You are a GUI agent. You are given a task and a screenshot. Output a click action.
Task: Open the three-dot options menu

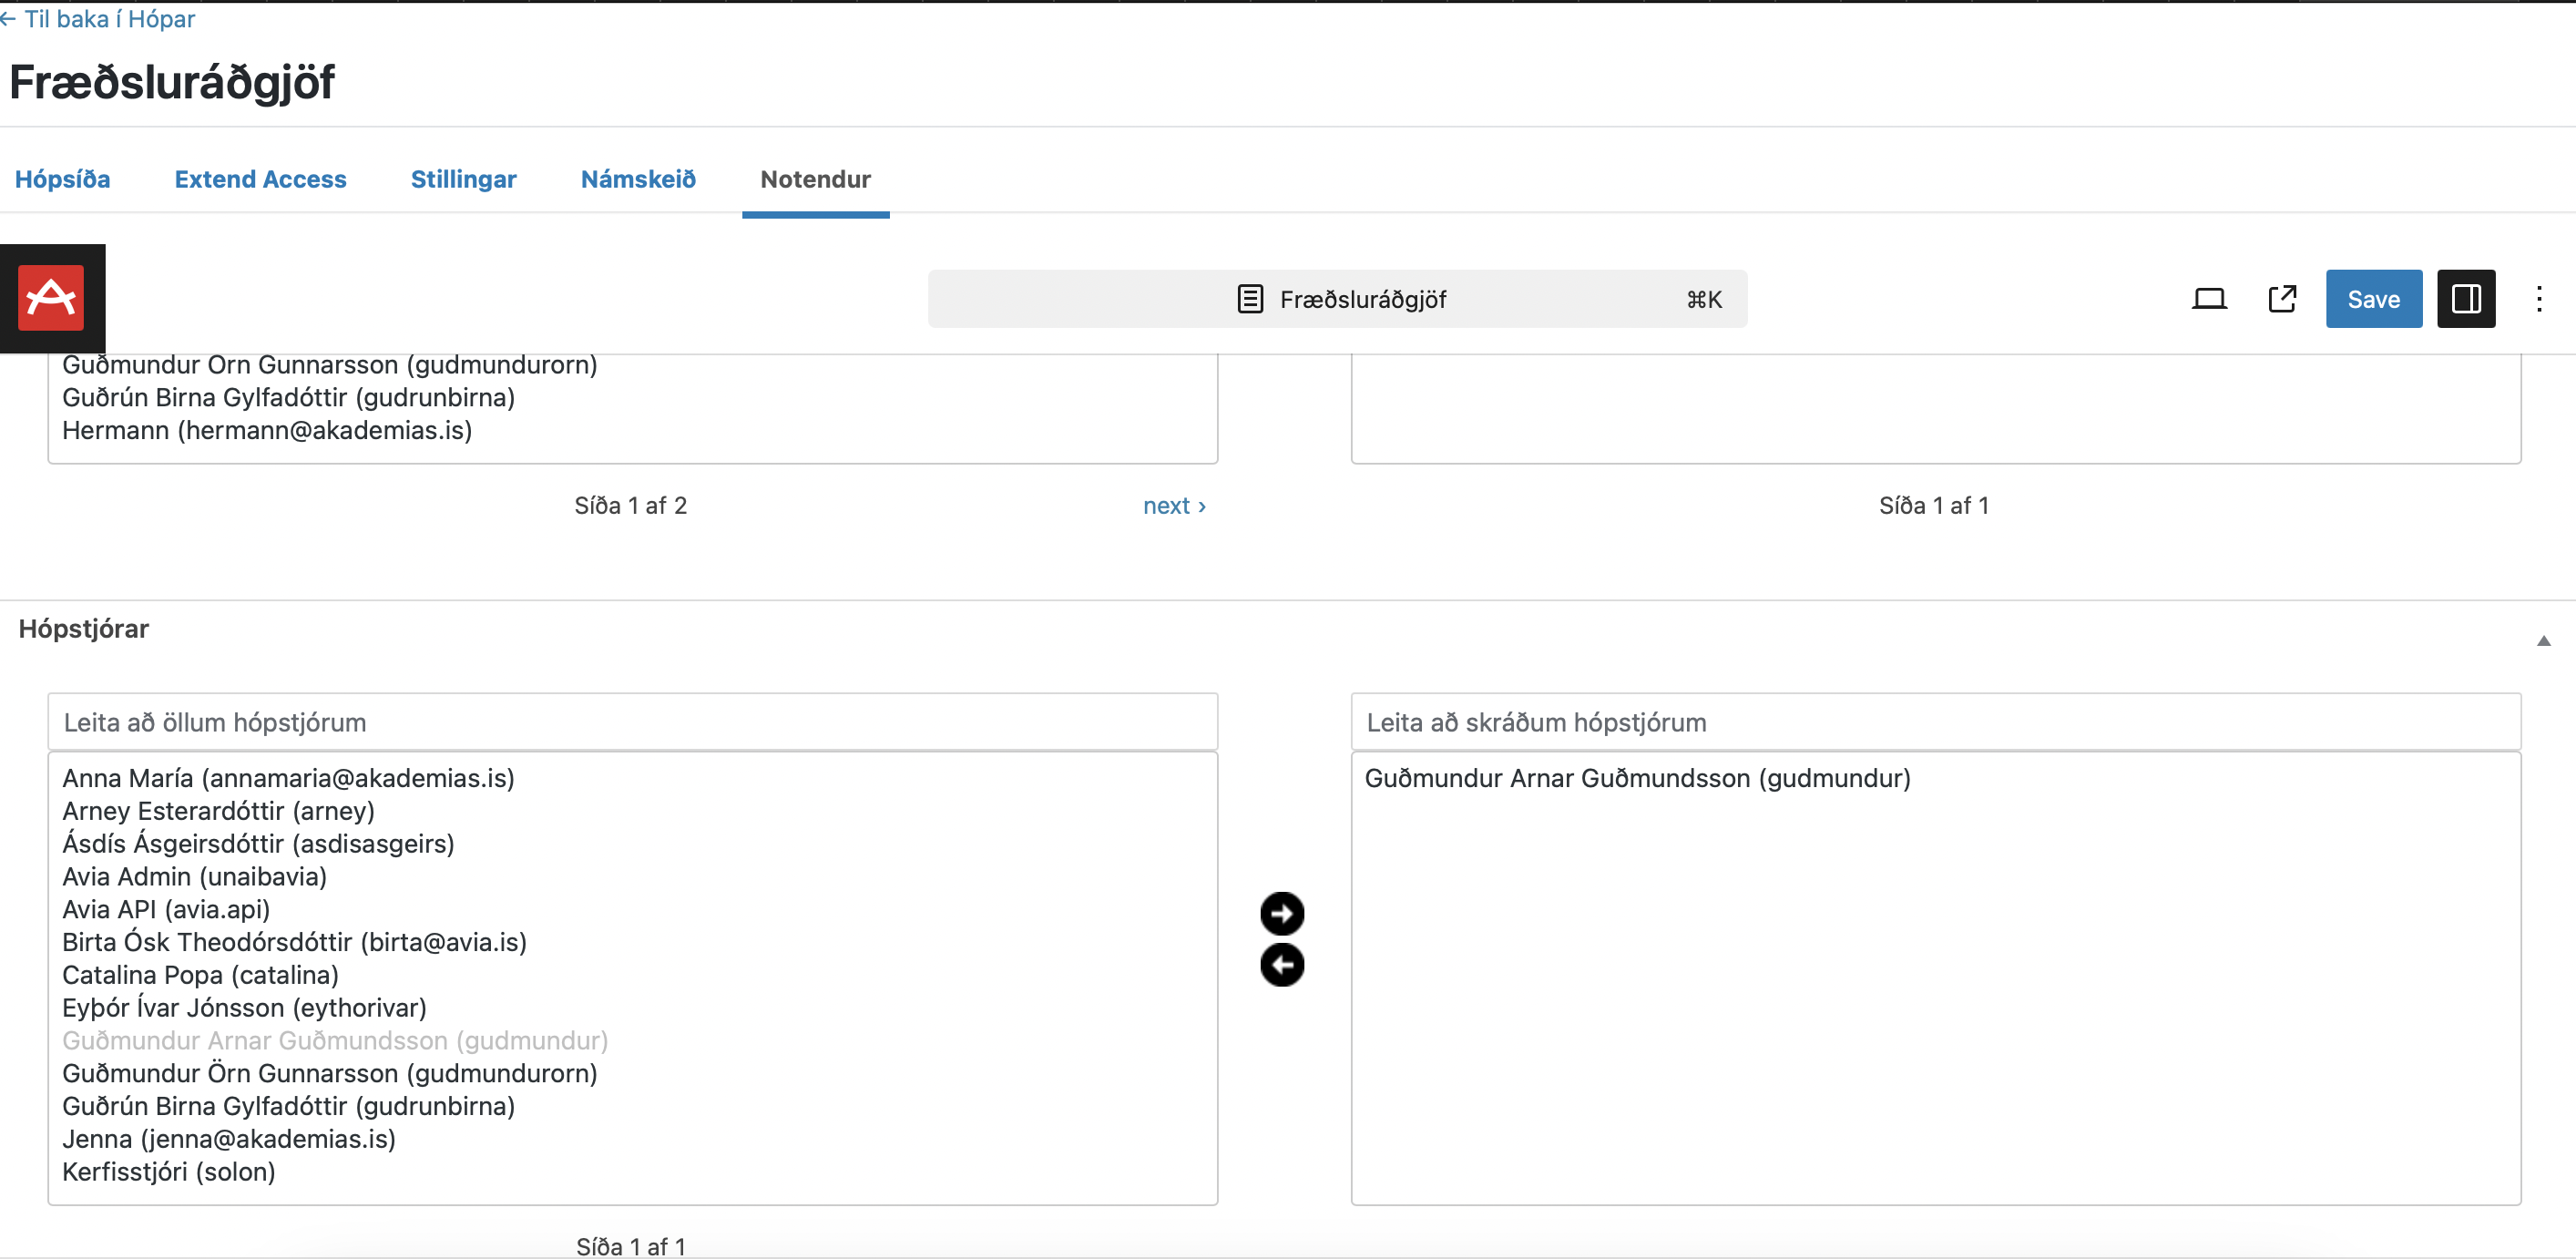tap(2538, 299)
